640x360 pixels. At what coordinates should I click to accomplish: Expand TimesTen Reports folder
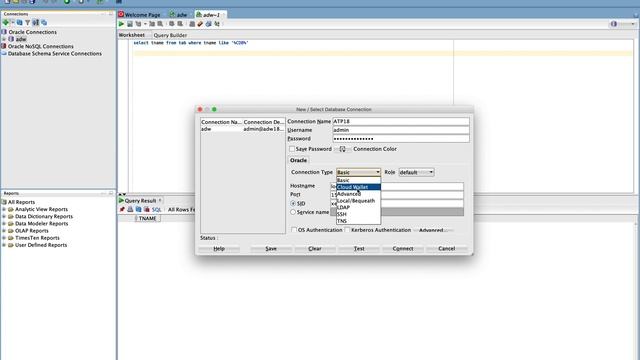coord(4,238)
